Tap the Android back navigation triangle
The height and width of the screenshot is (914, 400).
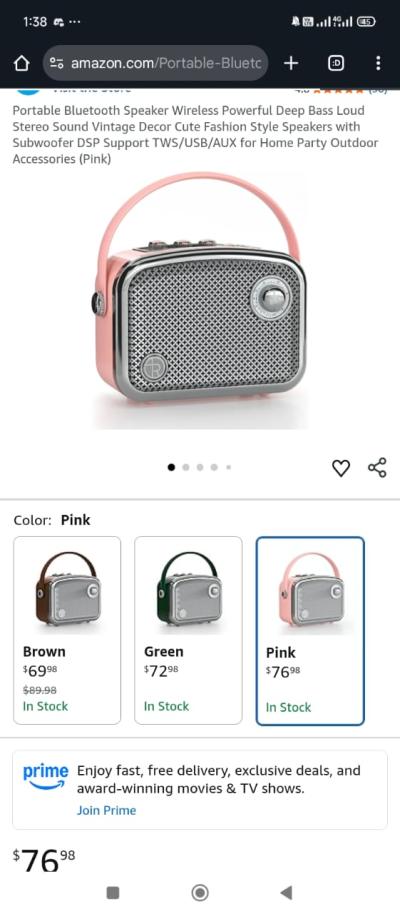[x=286, y=892]
